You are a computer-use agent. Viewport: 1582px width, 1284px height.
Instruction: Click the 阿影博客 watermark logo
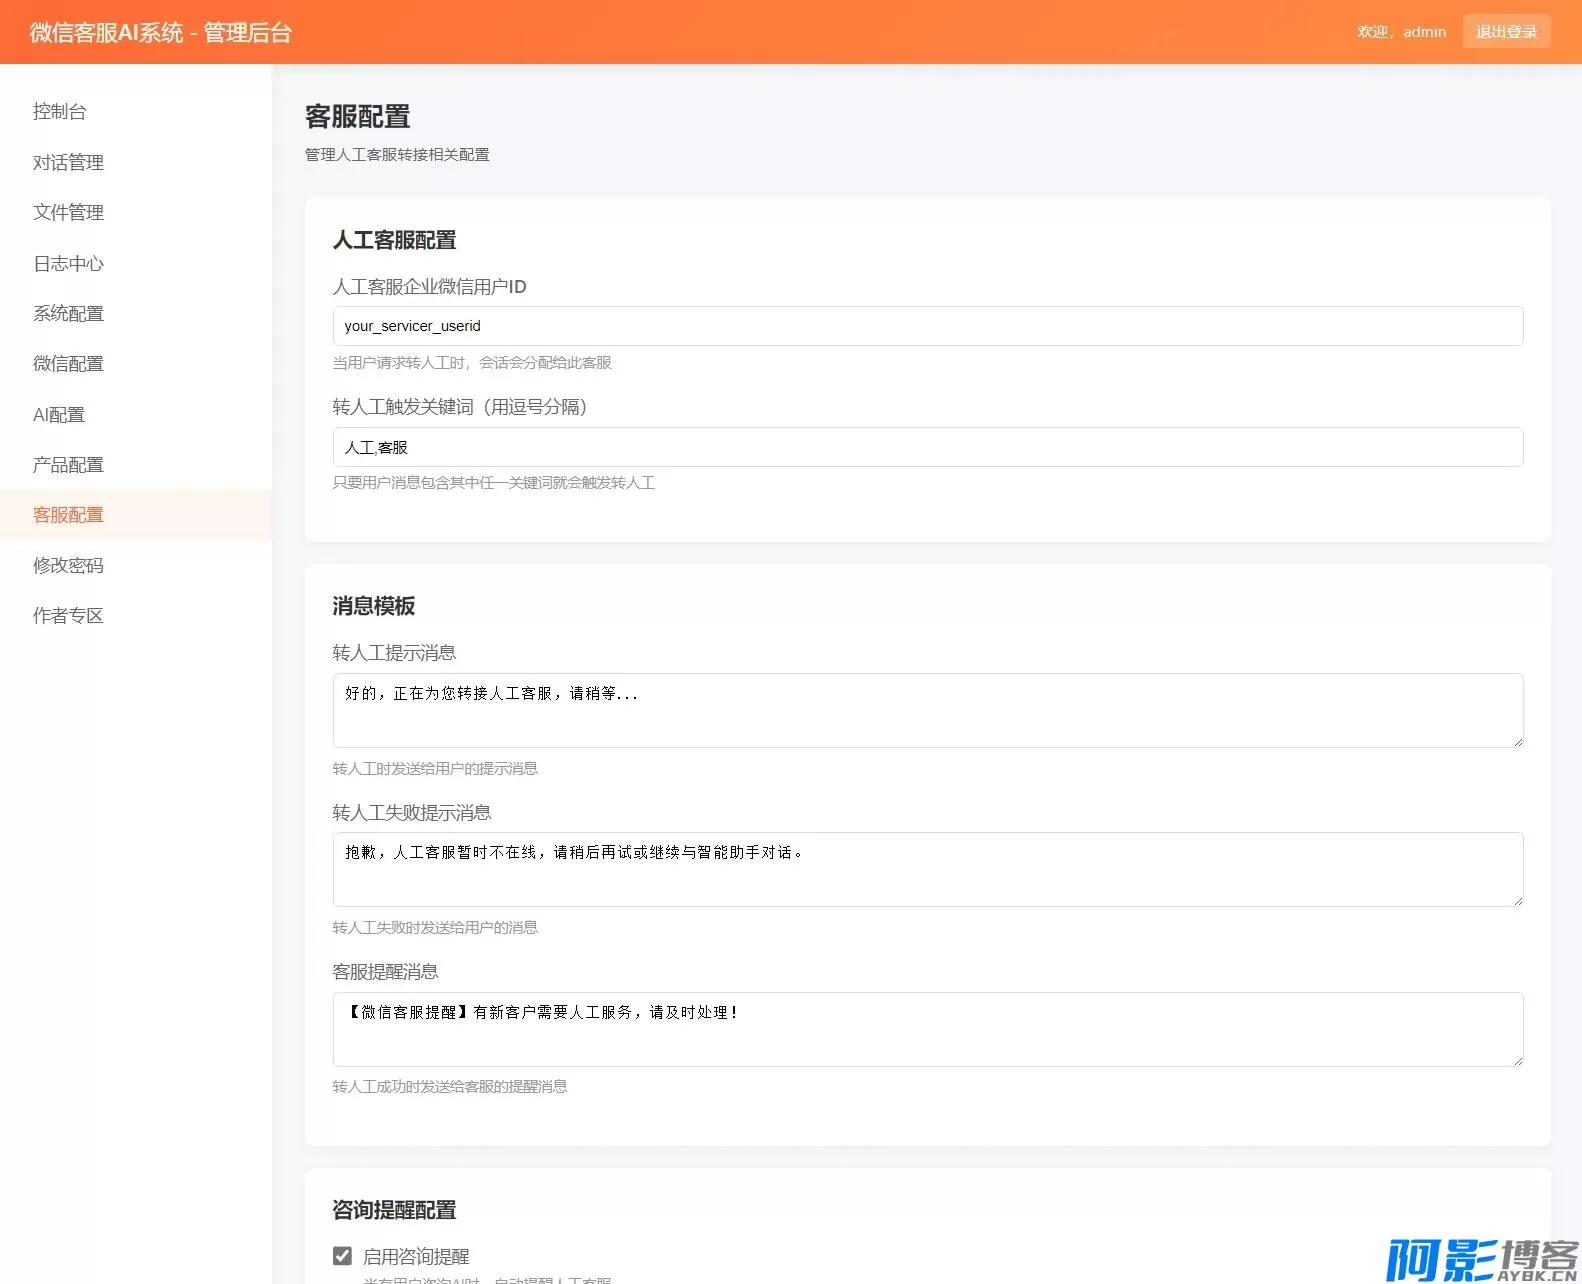[1481, 1259]
